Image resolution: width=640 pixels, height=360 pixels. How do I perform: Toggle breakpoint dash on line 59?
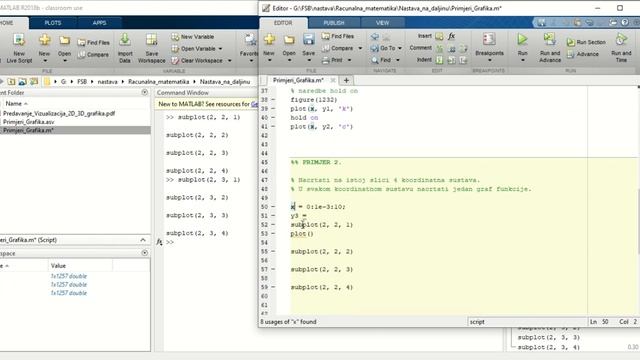(x=273, y=287)
